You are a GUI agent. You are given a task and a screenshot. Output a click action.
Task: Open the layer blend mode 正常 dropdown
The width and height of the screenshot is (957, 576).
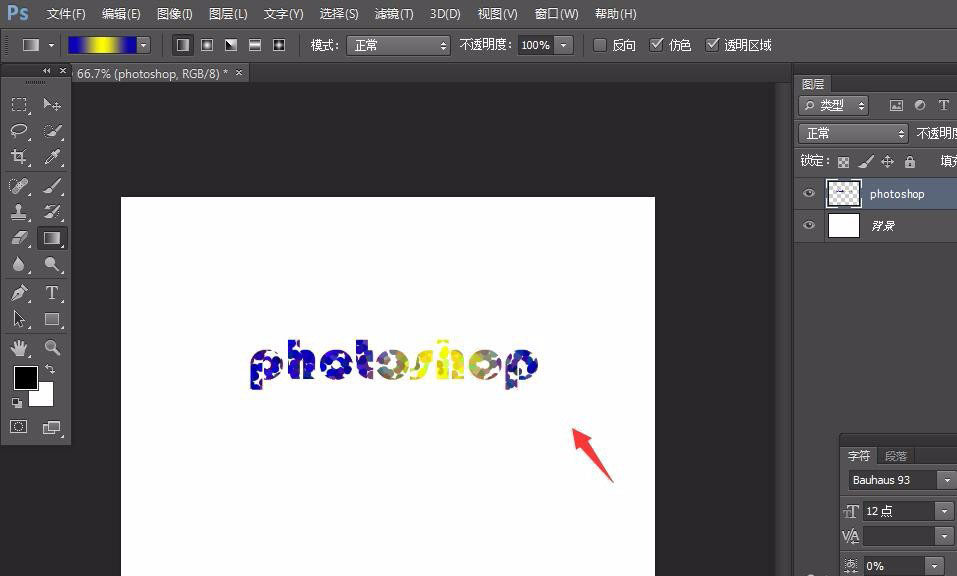point(853,133)
